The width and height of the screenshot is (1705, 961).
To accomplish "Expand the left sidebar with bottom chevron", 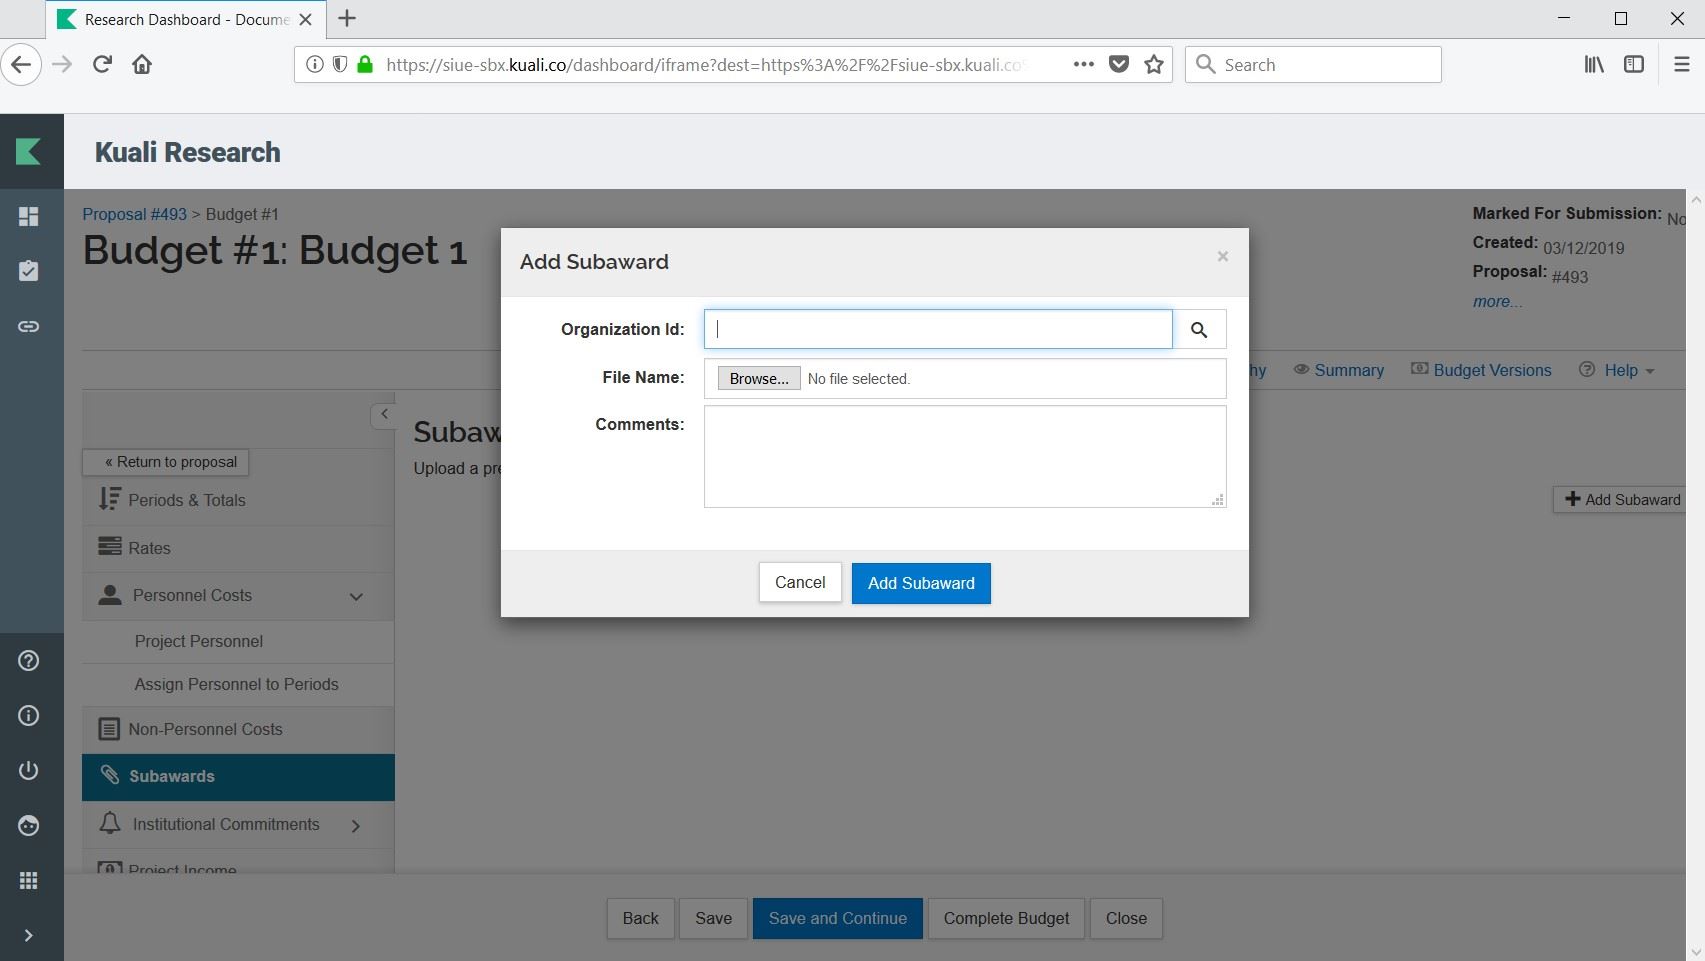I will 29,935.
